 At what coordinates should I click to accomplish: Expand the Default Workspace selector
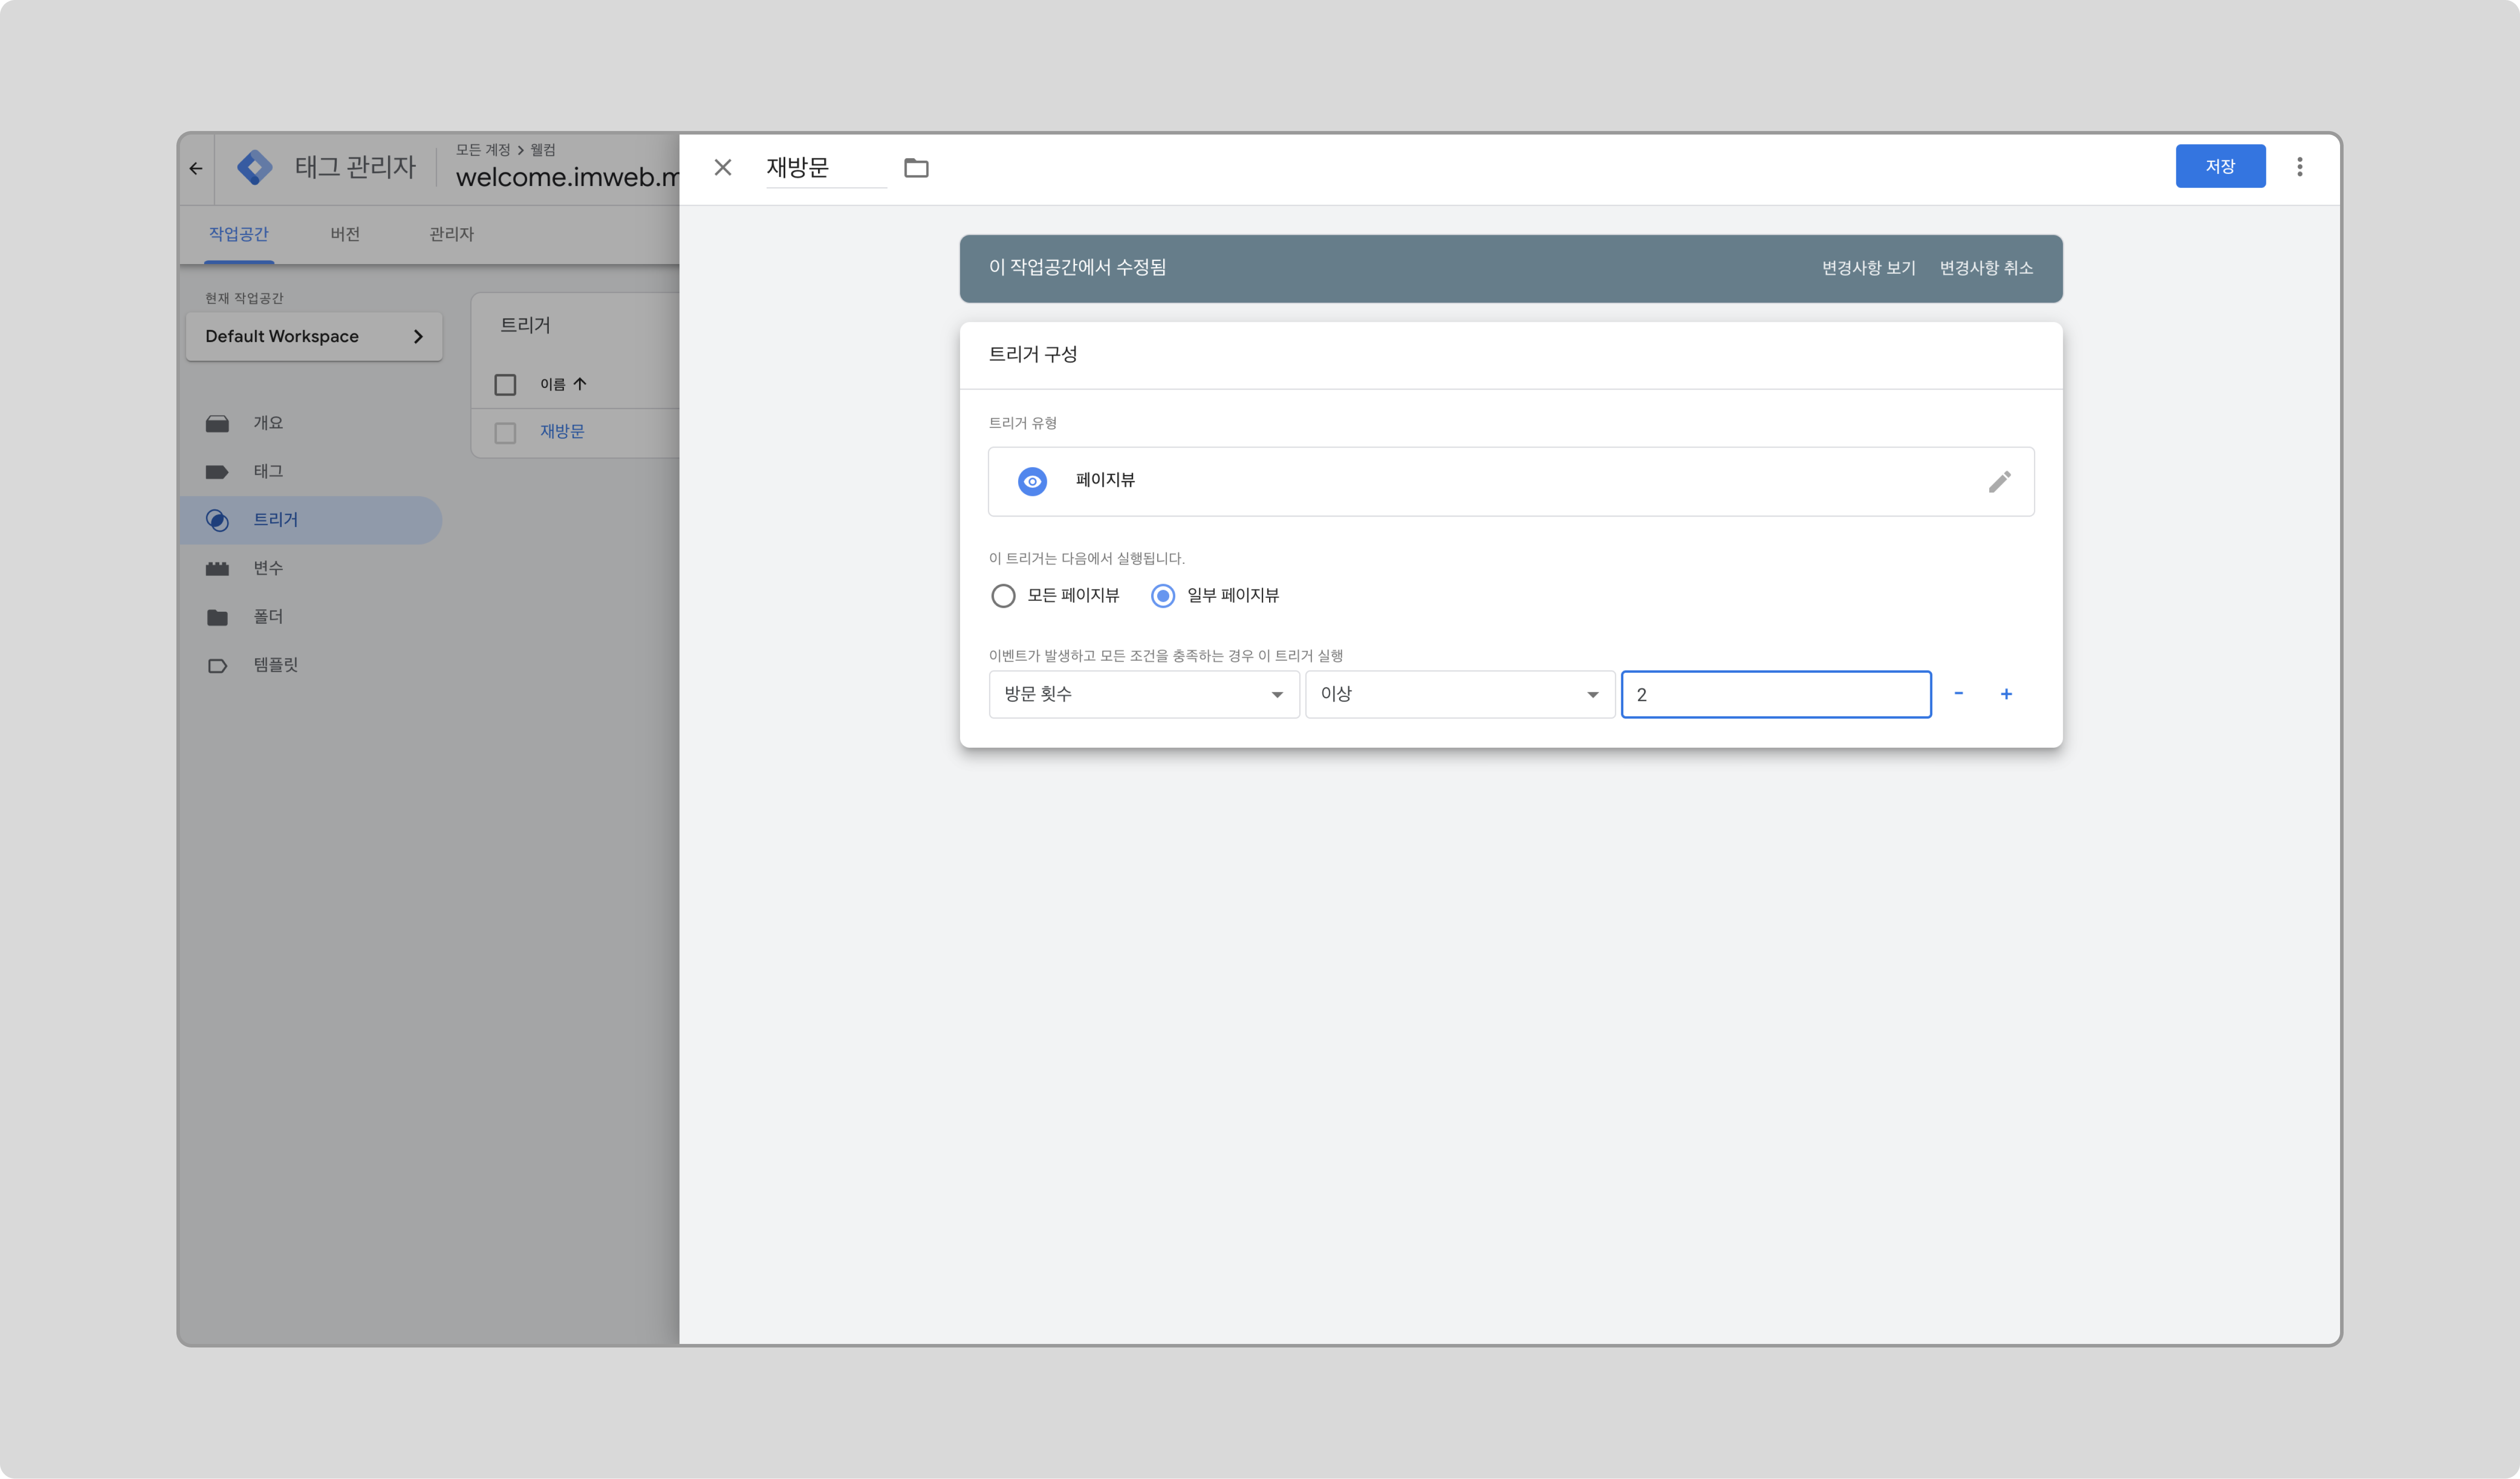(314, 336)
